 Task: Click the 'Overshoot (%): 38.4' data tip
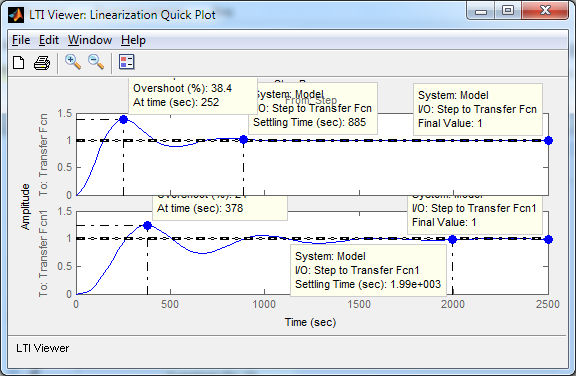coord(193,95)
